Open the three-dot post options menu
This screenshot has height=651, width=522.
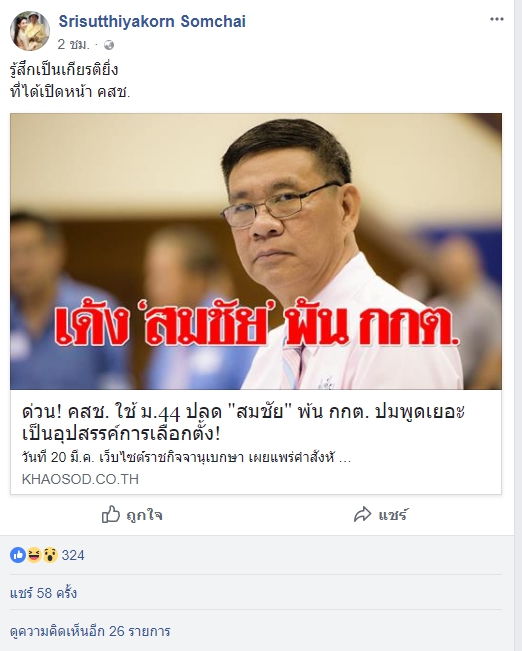click(x=497, y=19)
